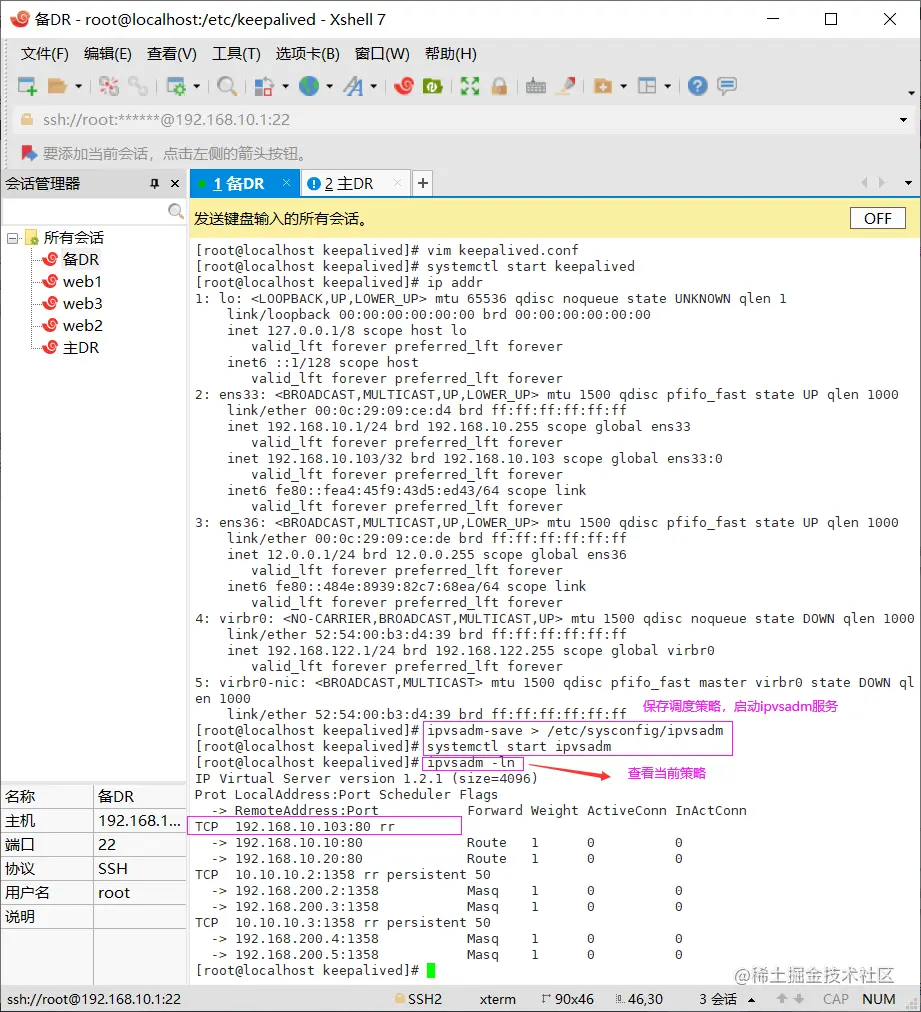Open the 查看(V) menu

pos(172,54)
